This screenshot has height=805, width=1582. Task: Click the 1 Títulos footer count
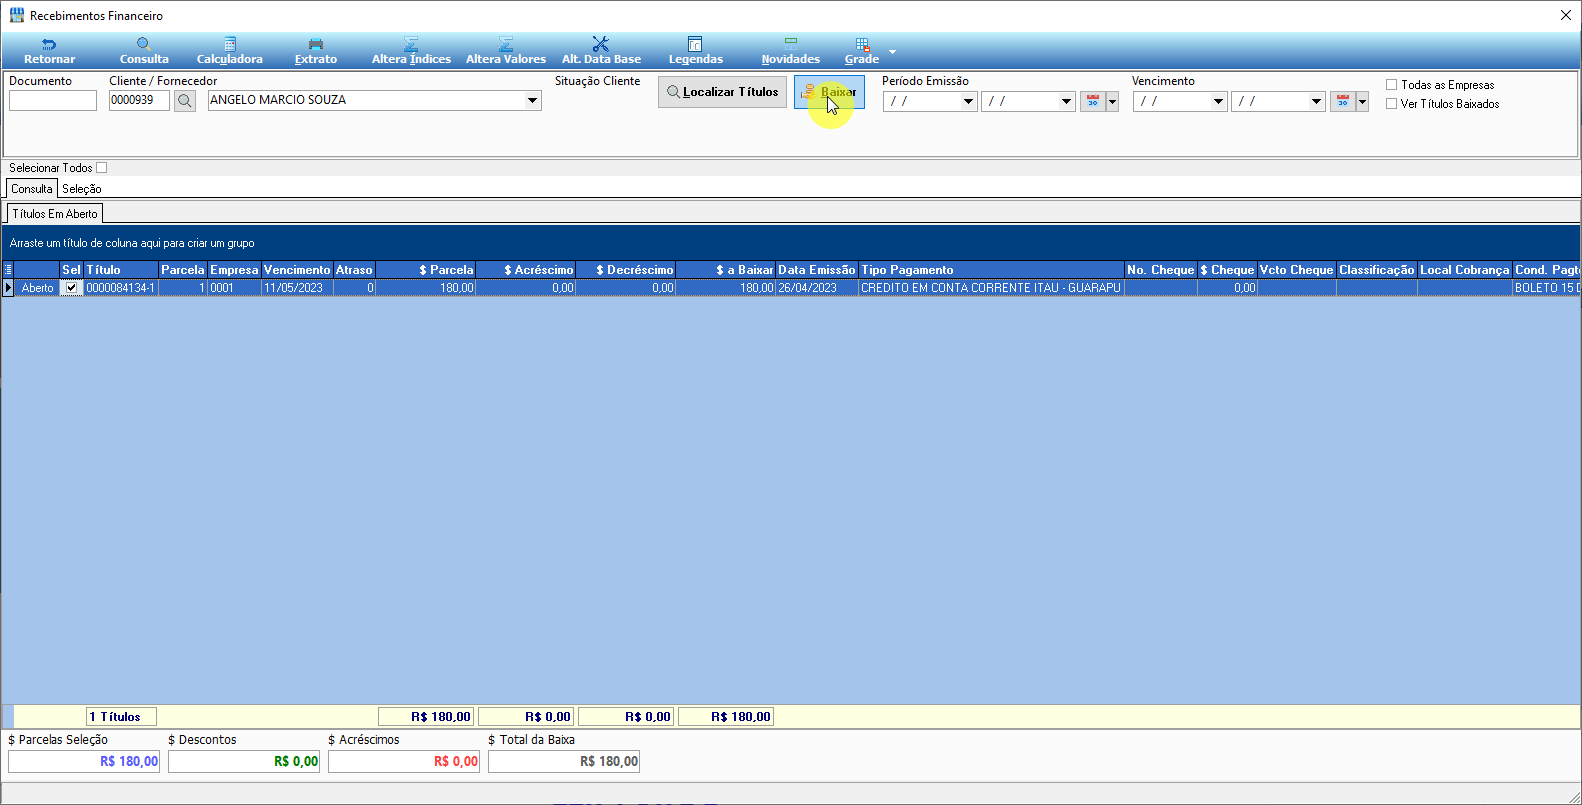[121, 717]
